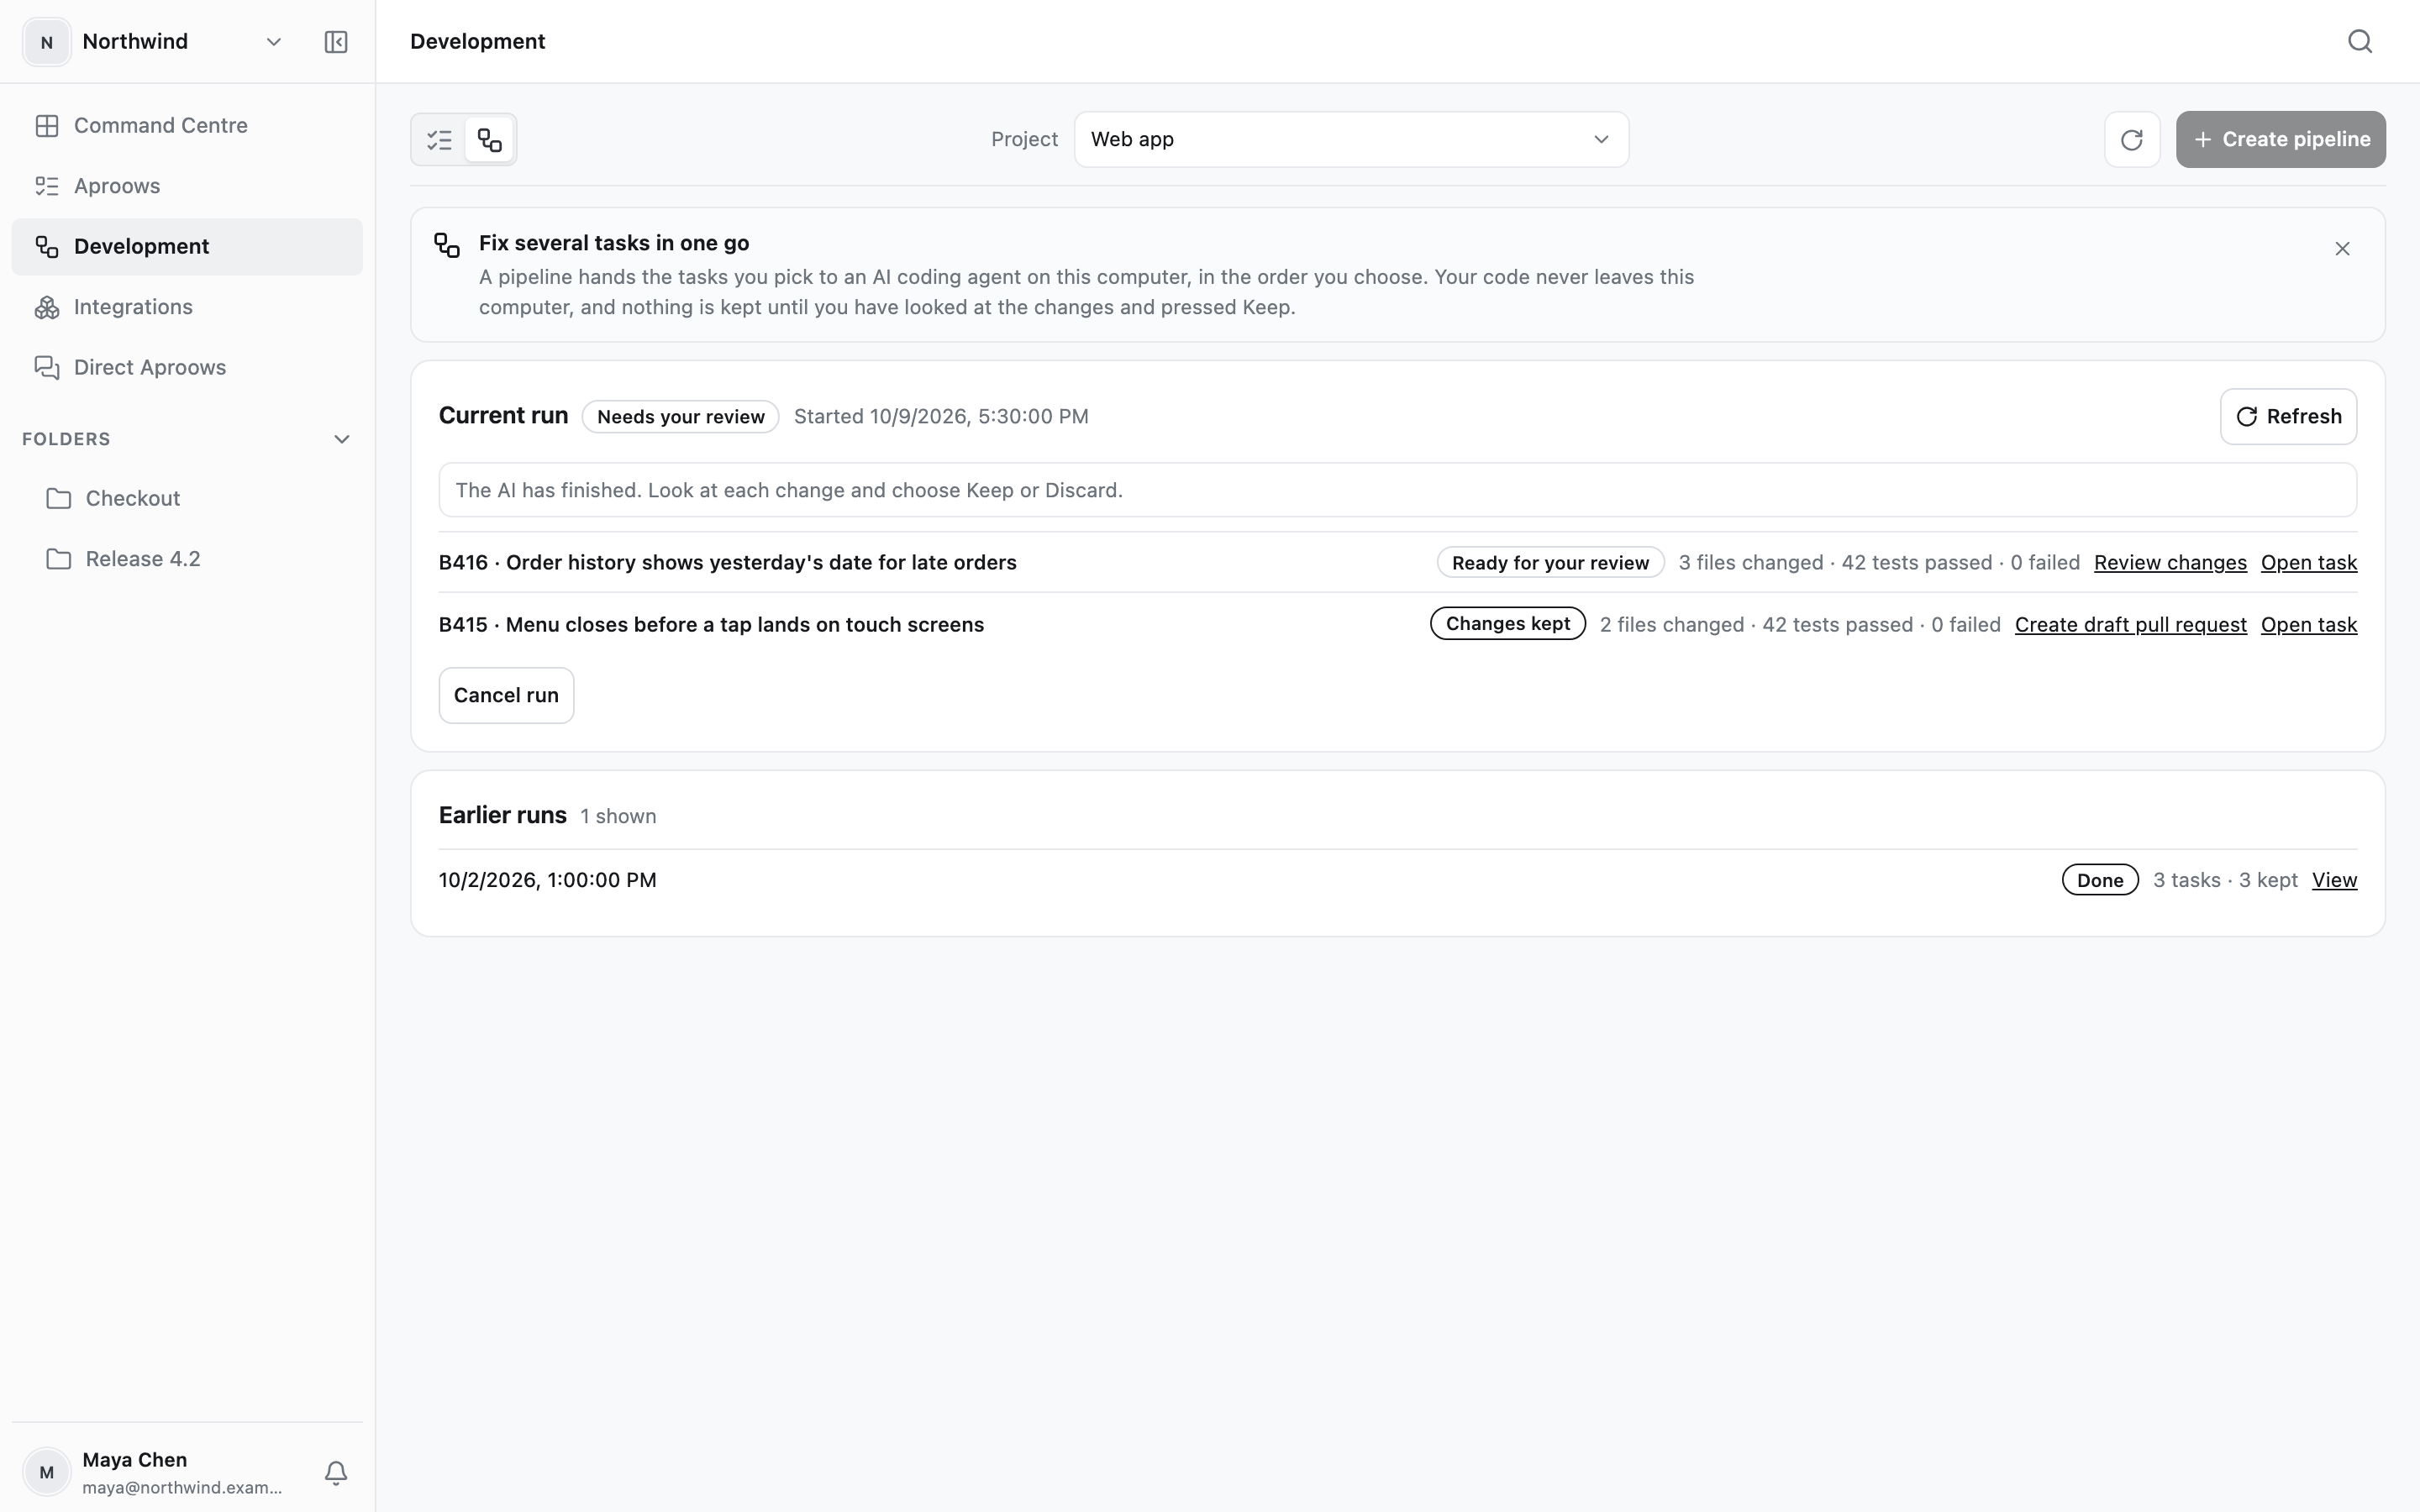Screen dimensions: 2420x1512
Task: Click the Checkout folder icon
Action: pyautogui.click(x=59, y=498)
